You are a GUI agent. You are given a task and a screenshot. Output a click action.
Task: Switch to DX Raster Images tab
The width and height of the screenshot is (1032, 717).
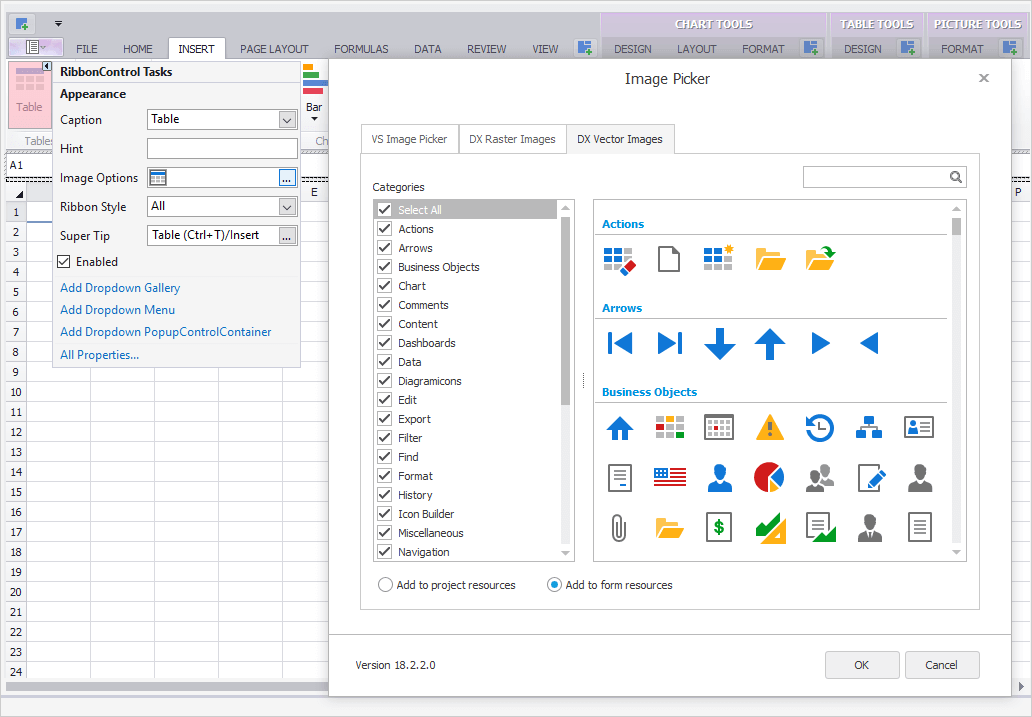(512, 139)
